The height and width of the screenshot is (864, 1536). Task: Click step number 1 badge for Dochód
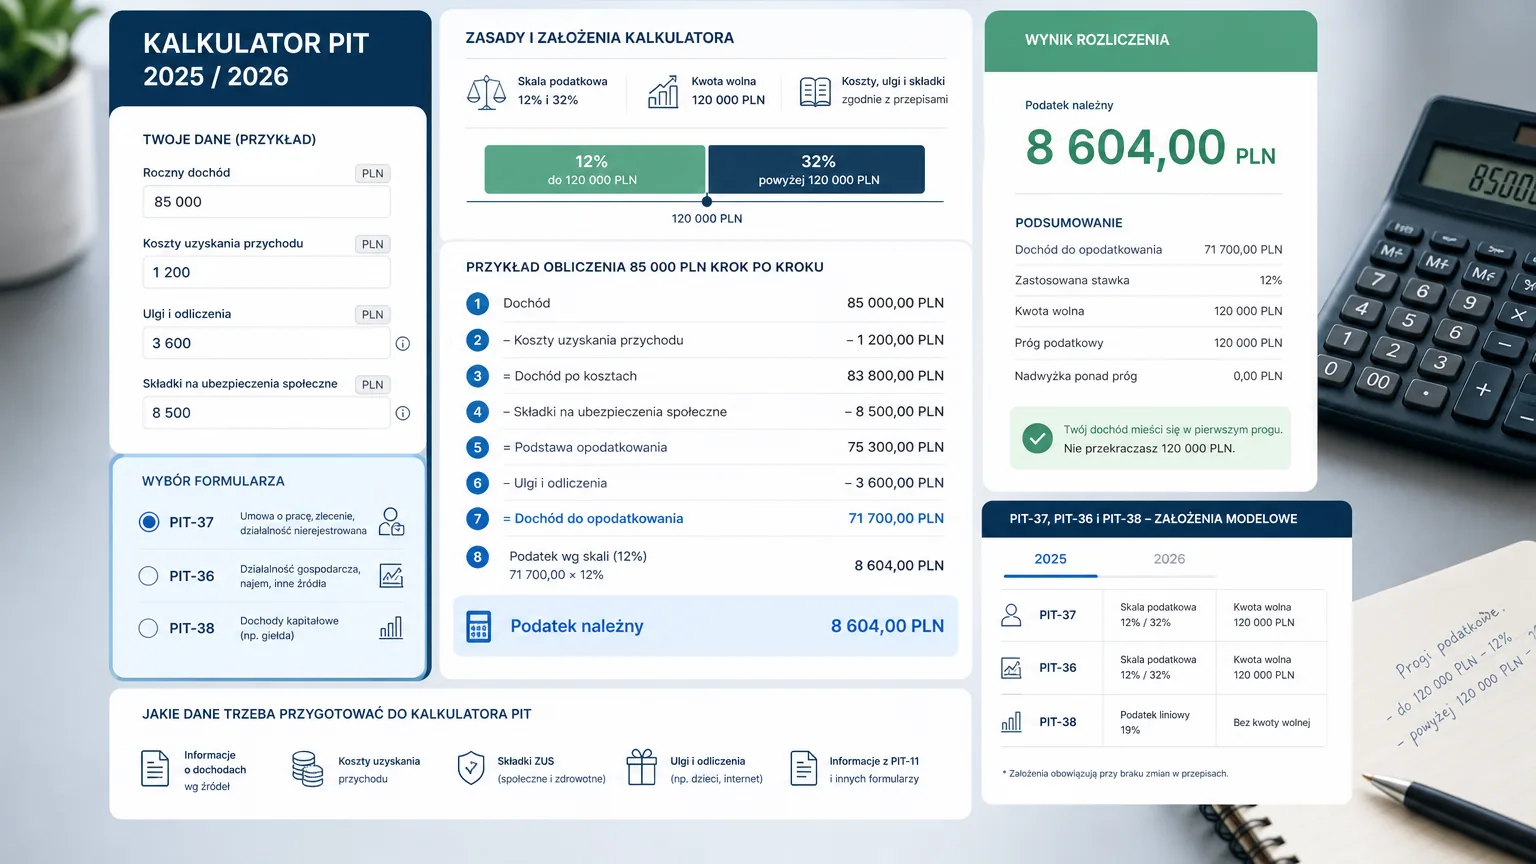pyautogui.click(x=478, y=304)
